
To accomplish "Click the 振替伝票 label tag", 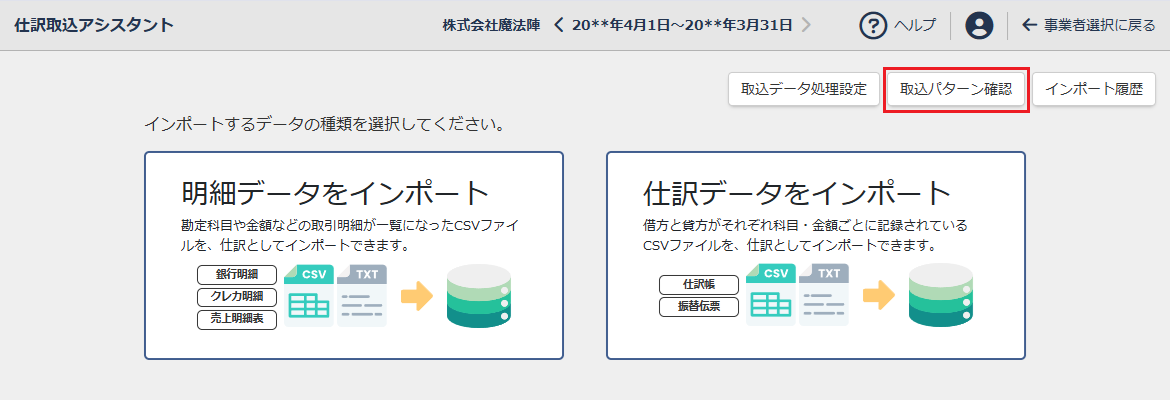I will [x=699, y=306].
